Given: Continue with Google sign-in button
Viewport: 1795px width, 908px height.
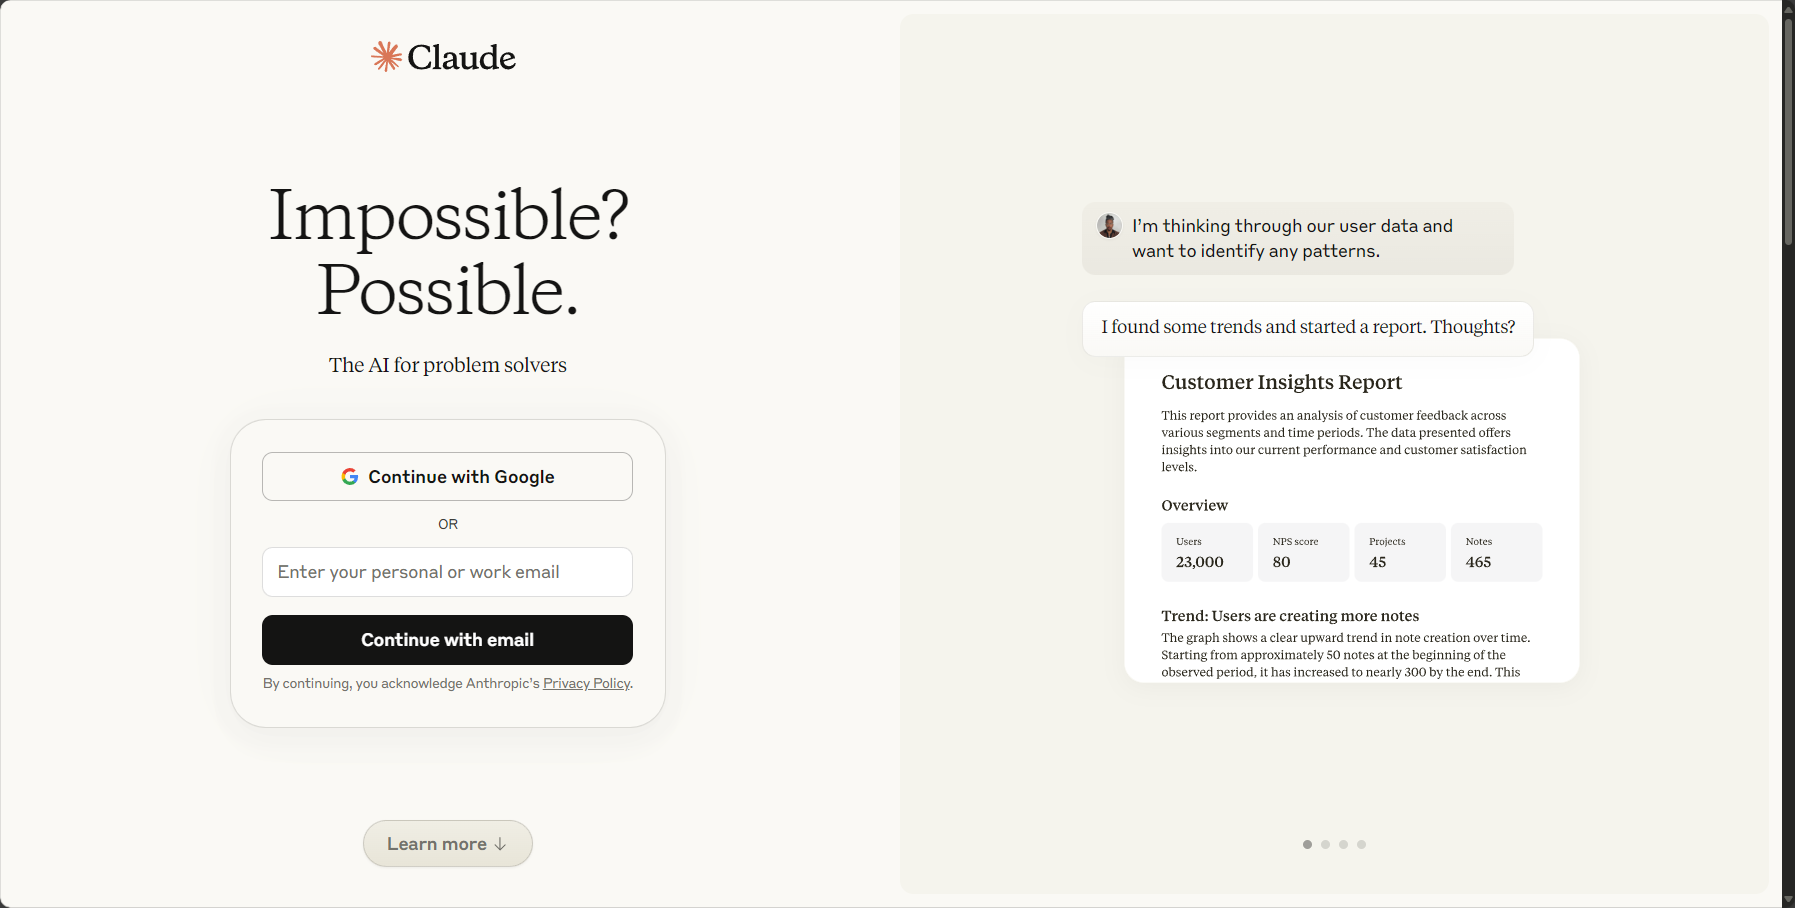Looking at the screenshot, I should 447,477.
